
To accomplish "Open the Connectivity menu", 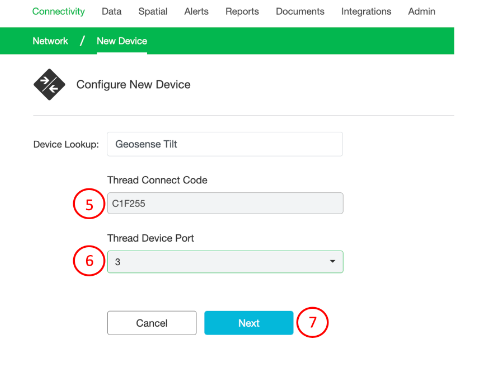I will pyautogui.click(x=58, y=12).
